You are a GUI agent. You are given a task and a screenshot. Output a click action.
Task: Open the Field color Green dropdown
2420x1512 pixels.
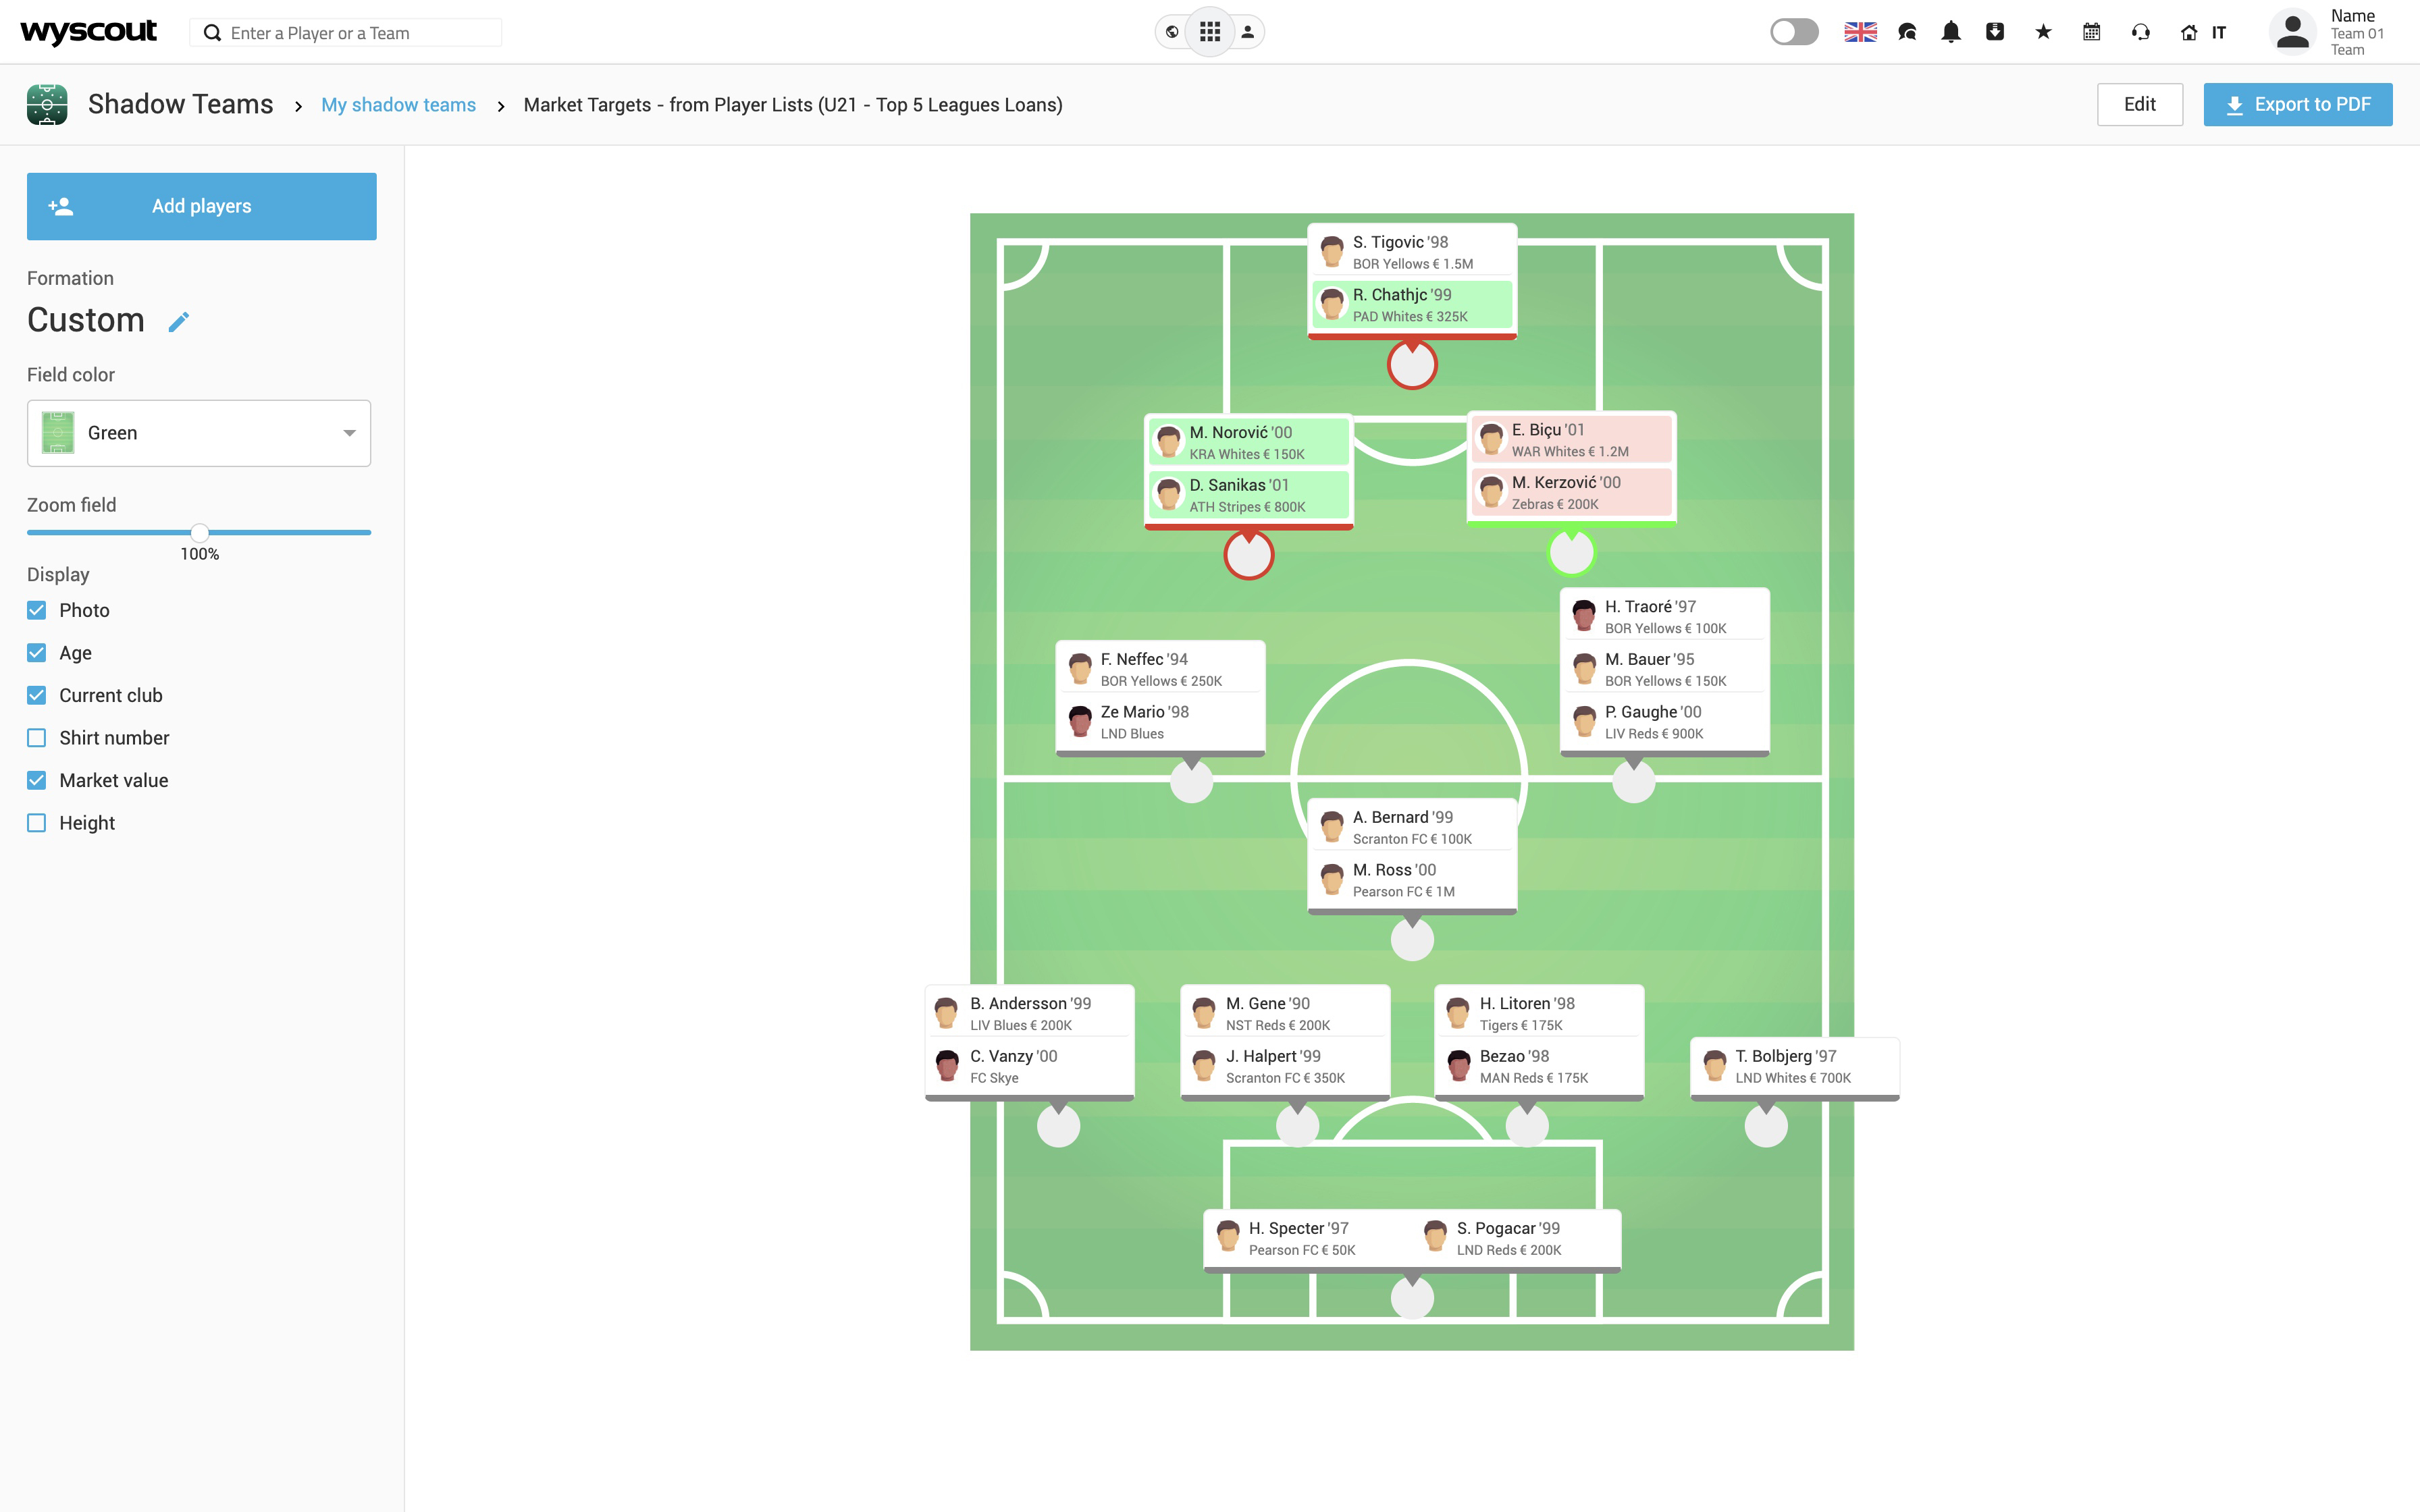point(199,433)
